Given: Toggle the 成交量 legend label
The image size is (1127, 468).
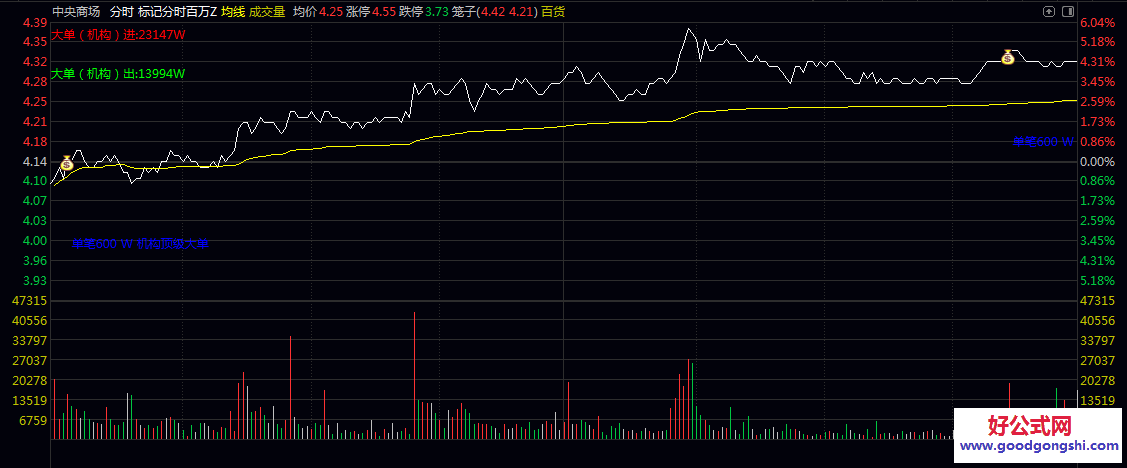Looking at the screenshot, I should [267, 12].
